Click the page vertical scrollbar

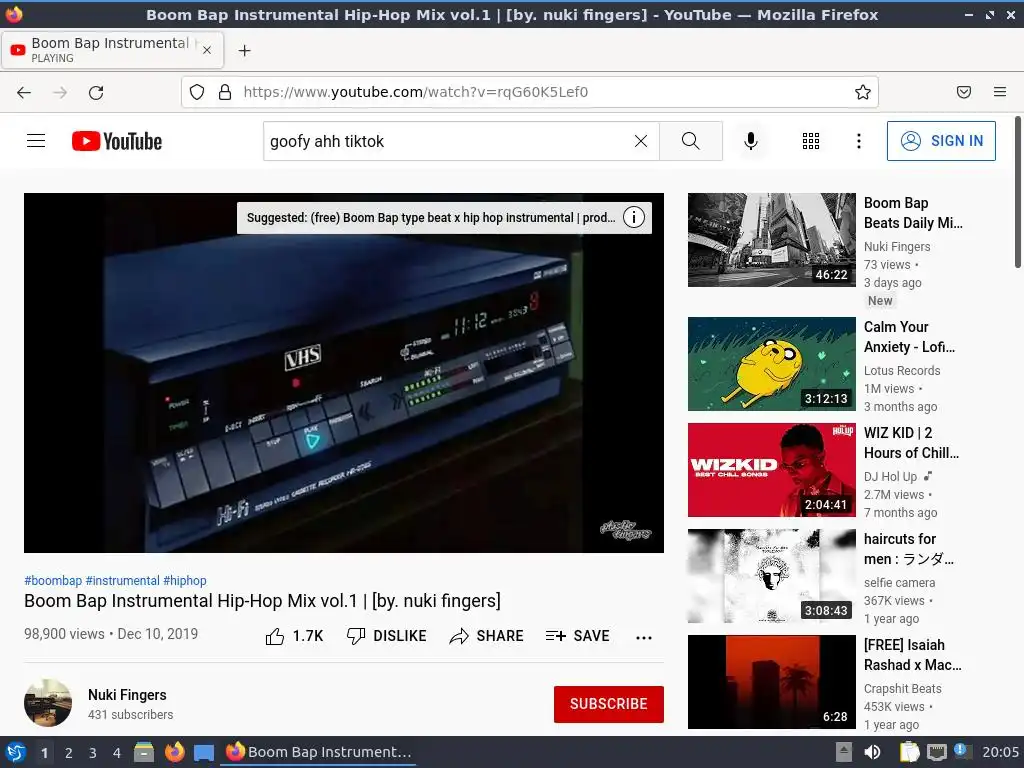1017,191
